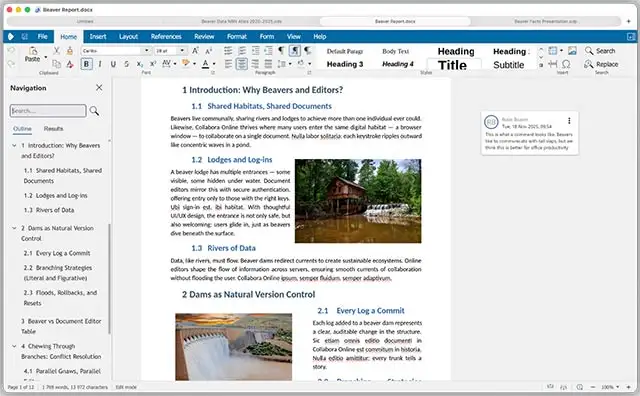
Task: Click the navigation search magnifier icon
Action: tap(94, 111)
